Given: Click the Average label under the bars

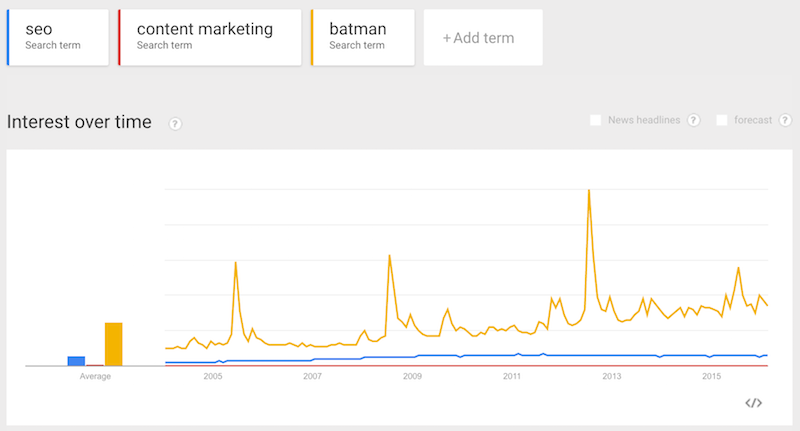Looking at the screenshot, I should (95, 377).
